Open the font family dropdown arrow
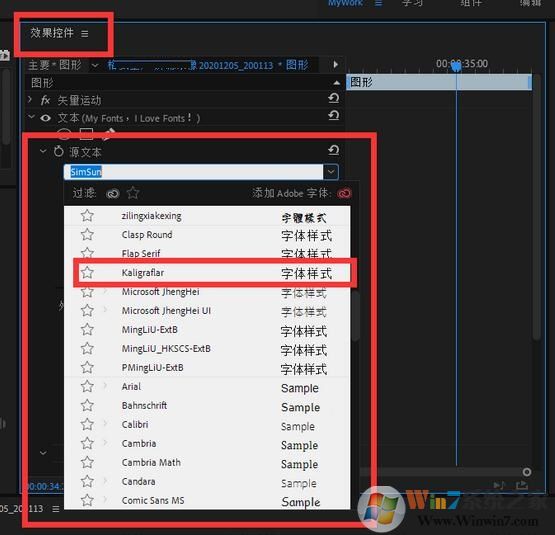Image resolution: width=555 pixels, height=535 pixels. [331, 172]
